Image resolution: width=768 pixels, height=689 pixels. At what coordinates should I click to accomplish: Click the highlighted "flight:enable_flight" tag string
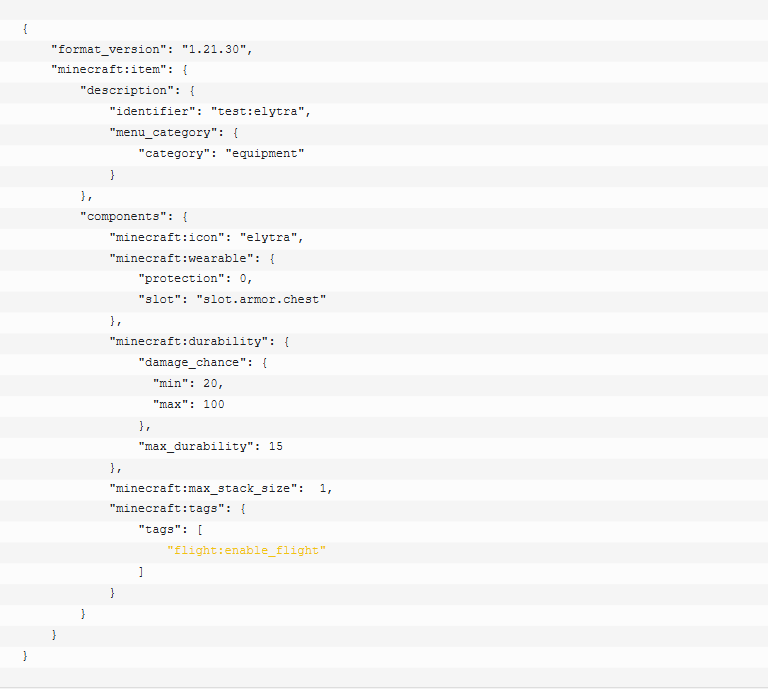coord(246,551)
